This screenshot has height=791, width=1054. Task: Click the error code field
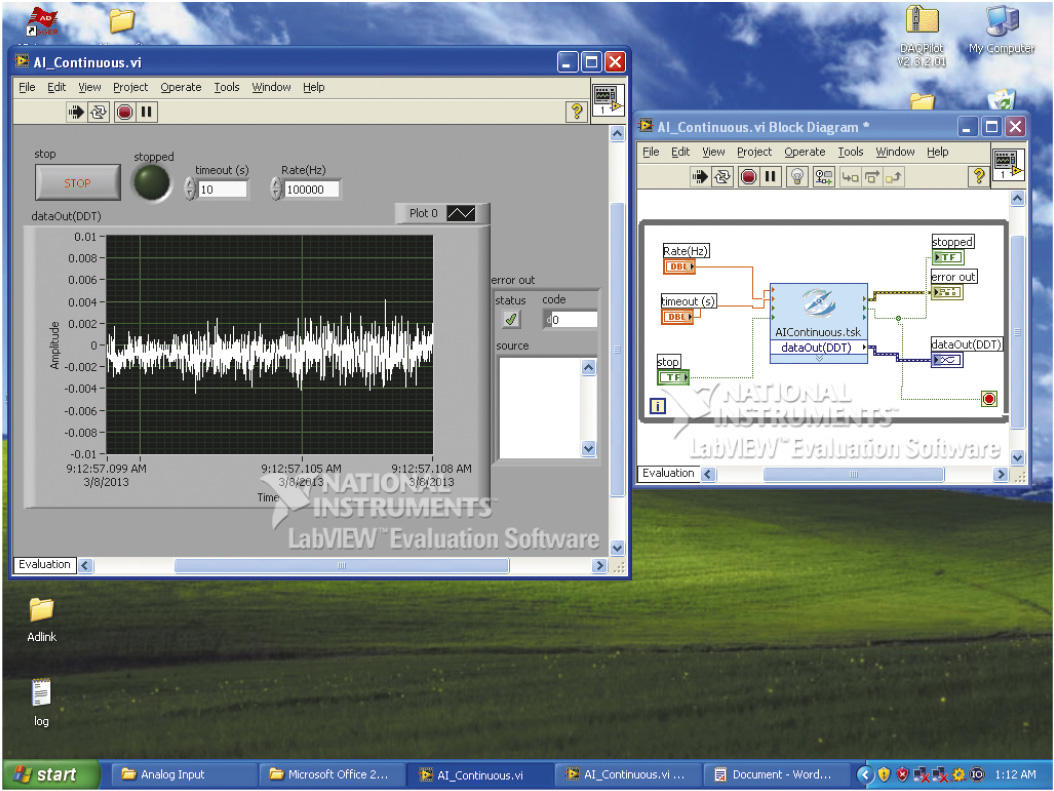(x=574, y=320)
